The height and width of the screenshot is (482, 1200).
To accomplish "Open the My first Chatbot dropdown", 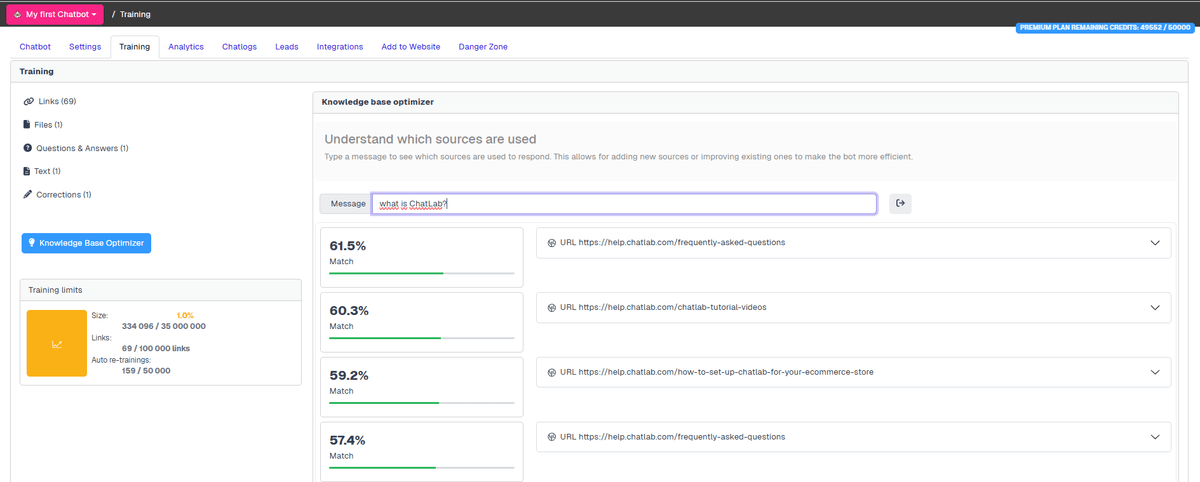I will (x=56, y=14).
